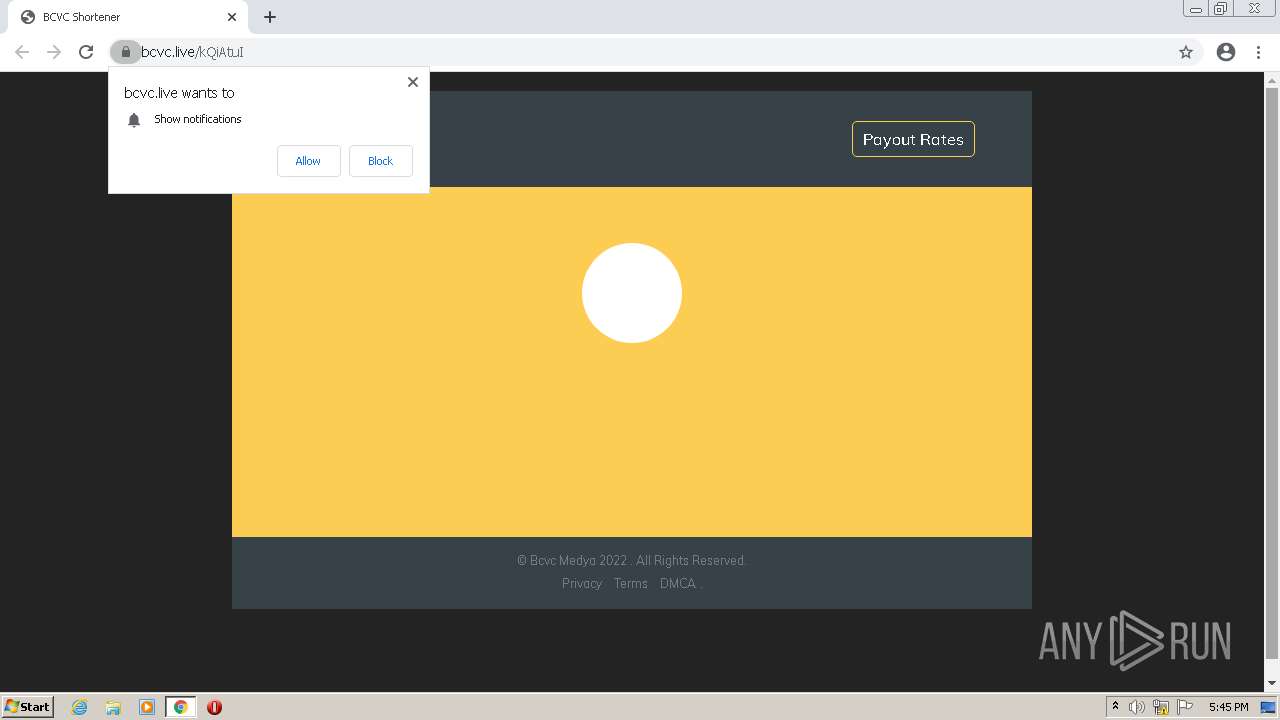Open the Privacy footer link

point(582,584)
